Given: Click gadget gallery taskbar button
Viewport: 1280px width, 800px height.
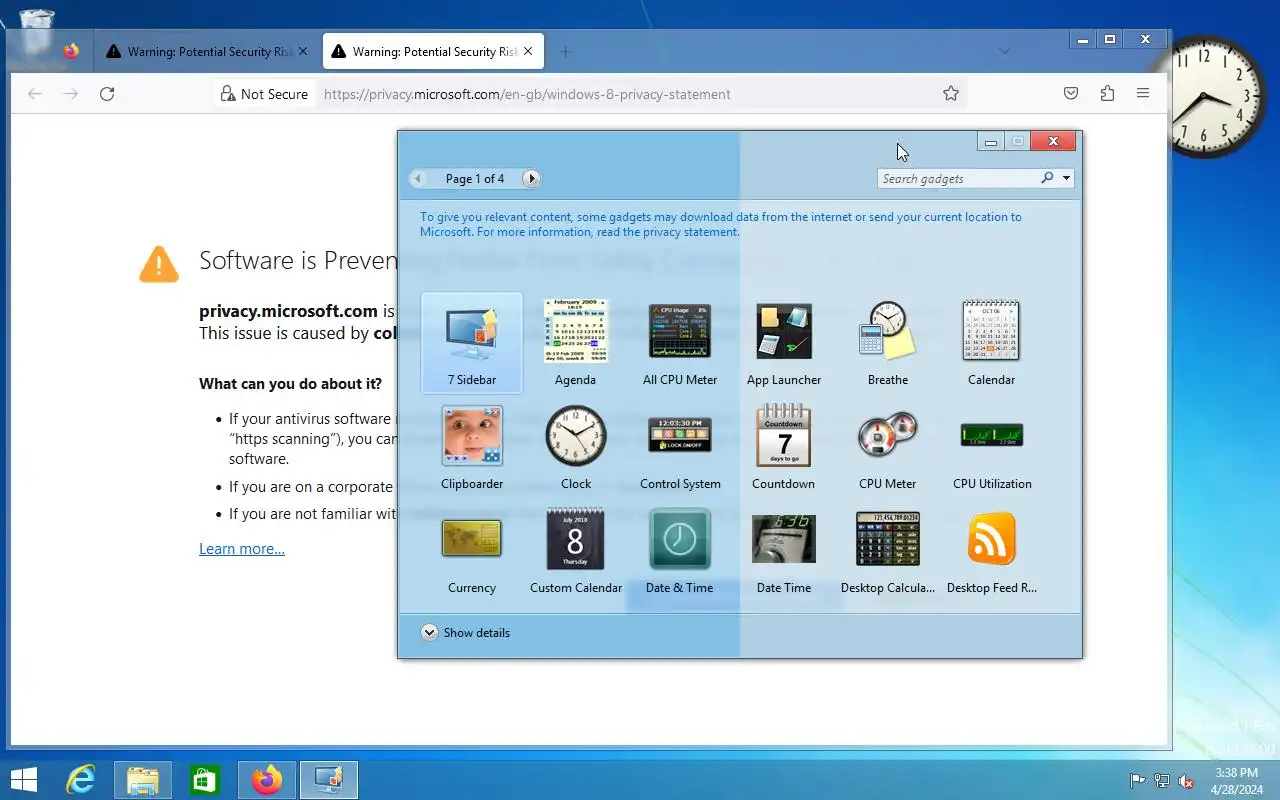Looking at the screenshot, I should tap(329, 779).
